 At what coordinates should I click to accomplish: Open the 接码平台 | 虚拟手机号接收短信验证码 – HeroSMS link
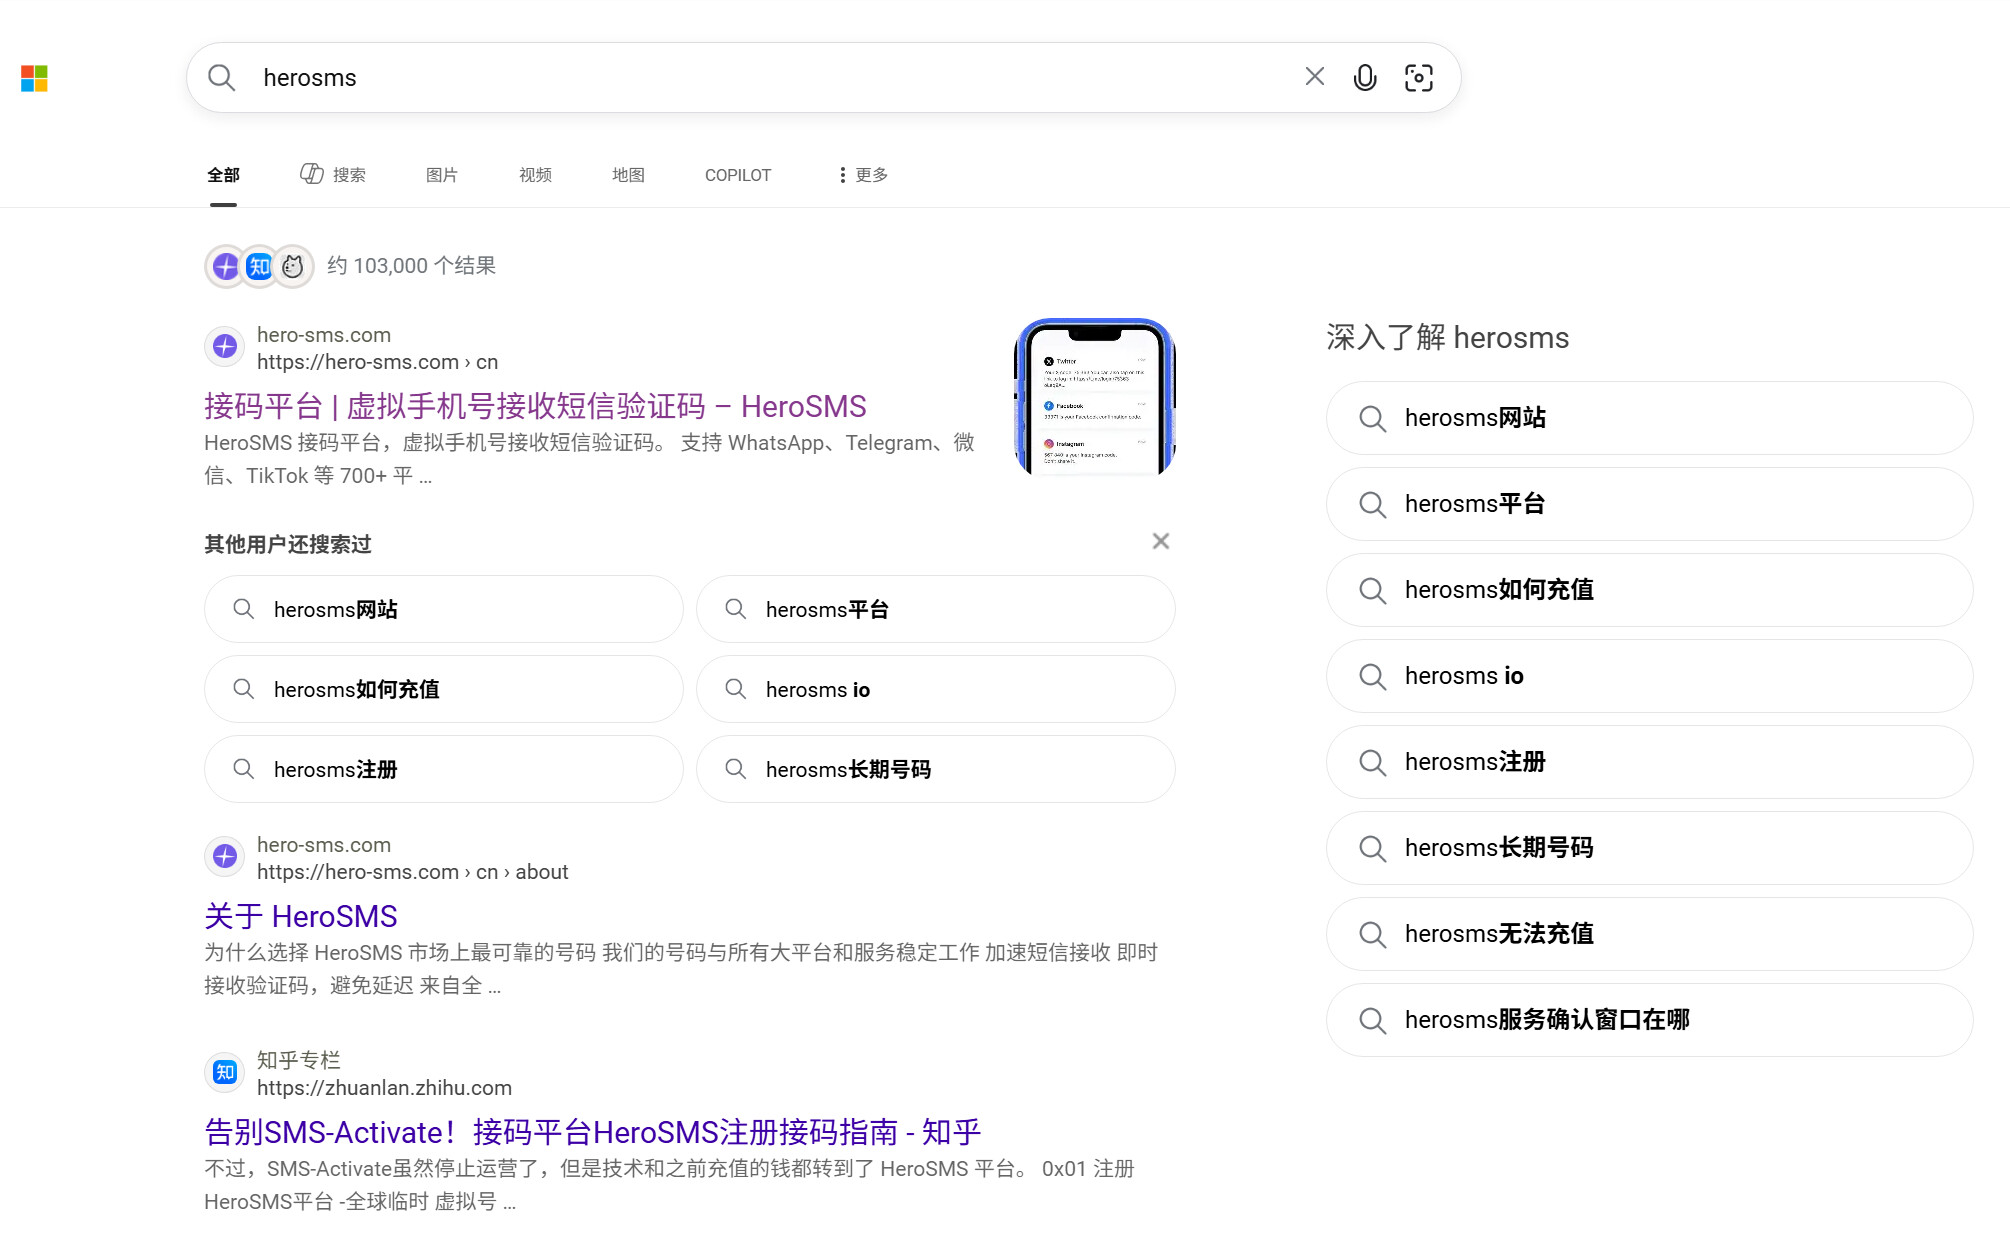click(x=535, y=406)
